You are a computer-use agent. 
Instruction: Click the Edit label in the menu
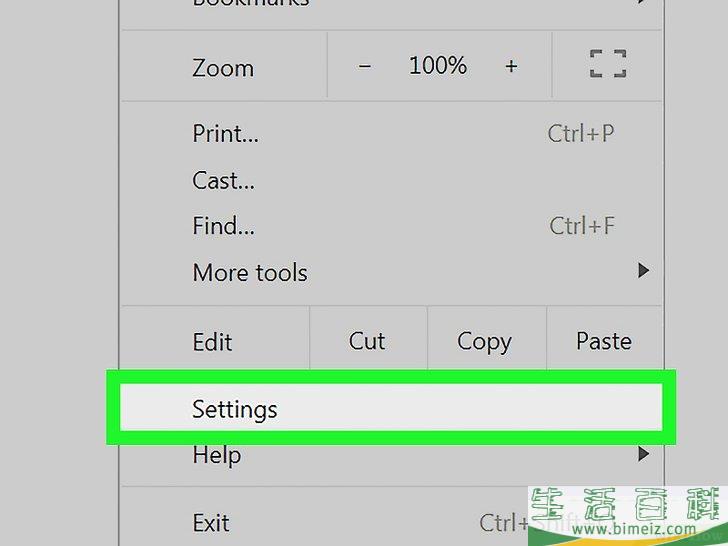(x=212, y=342)
